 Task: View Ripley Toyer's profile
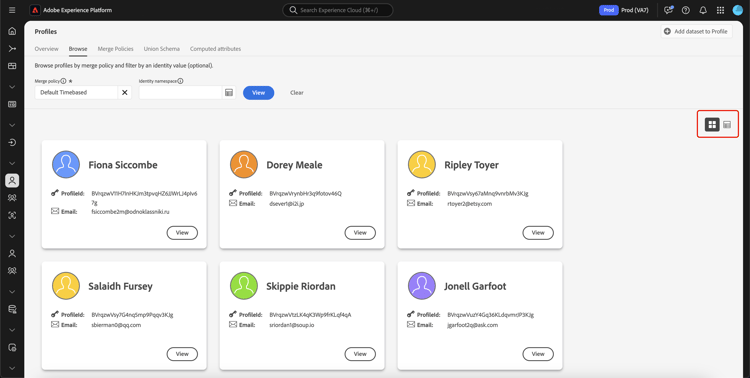538,233
